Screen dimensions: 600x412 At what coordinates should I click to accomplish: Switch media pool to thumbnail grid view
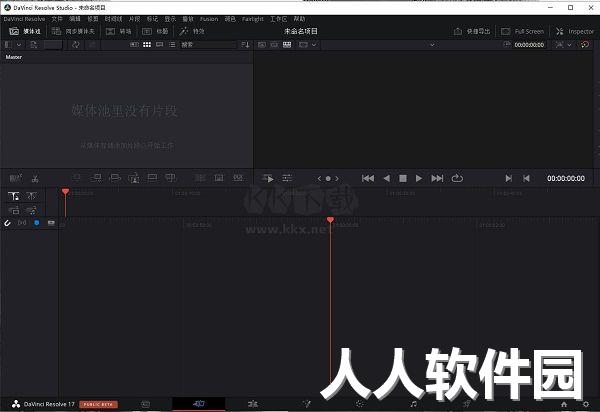pos(147,45)
